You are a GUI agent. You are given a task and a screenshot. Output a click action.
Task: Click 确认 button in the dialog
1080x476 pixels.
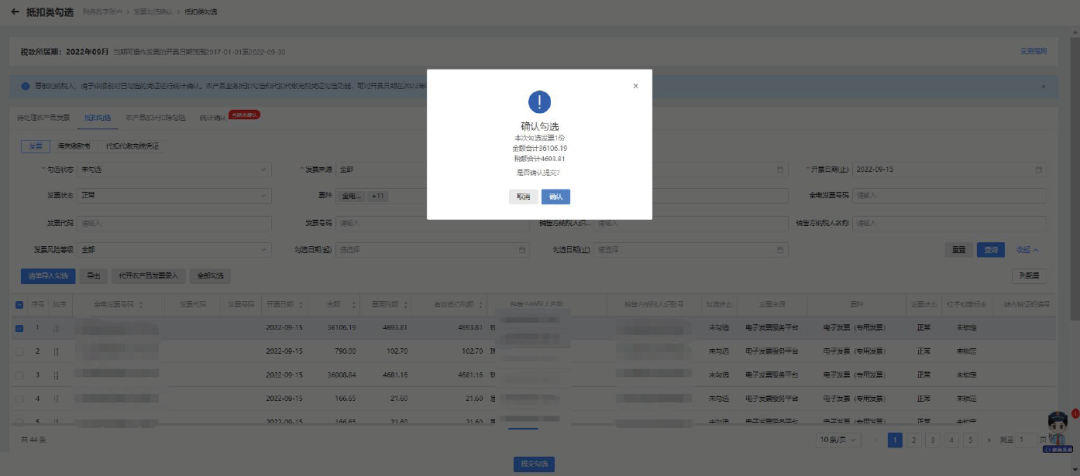(555, 197)
